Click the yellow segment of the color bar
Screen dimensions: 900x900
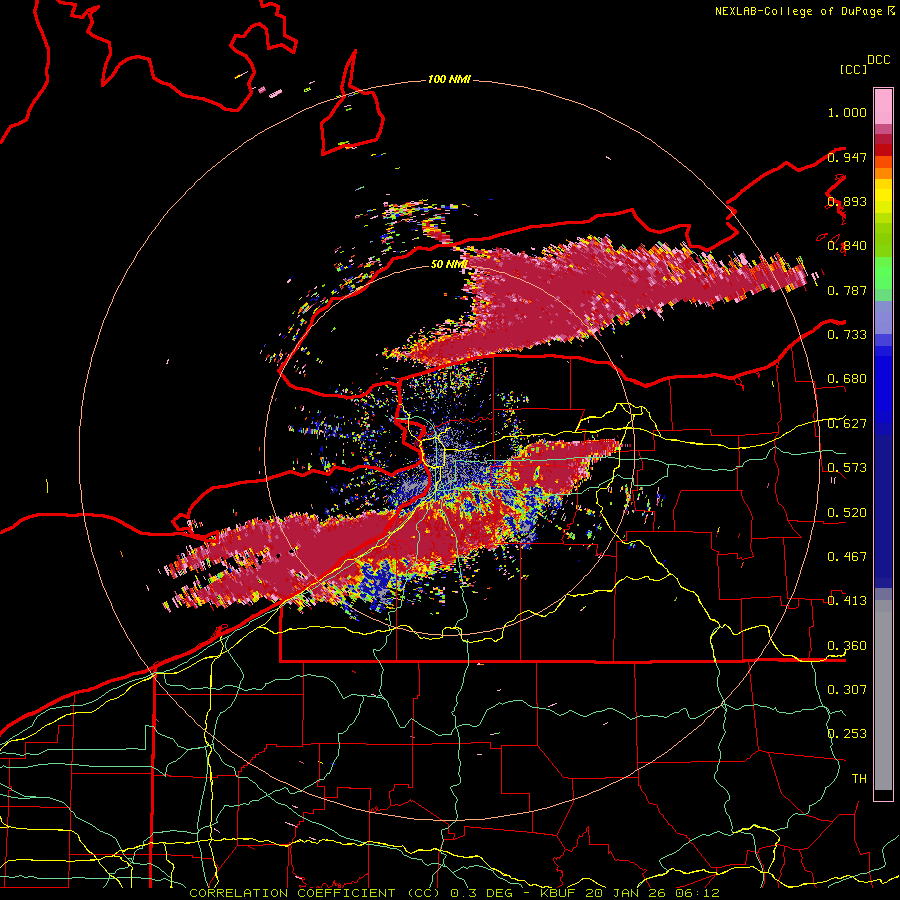(x=883, y=197)
